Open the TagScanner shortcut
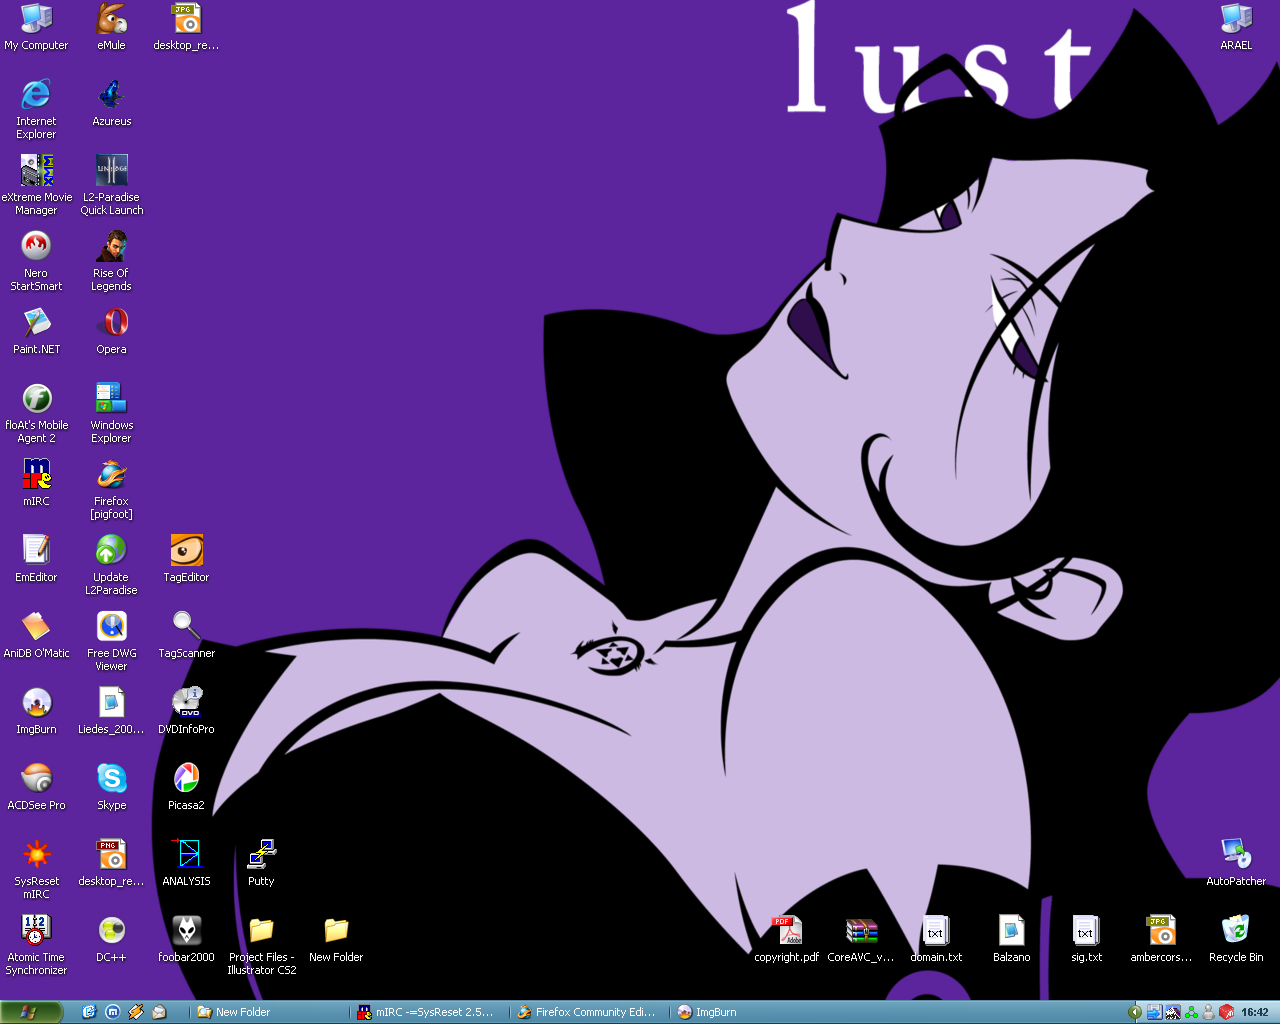1280x1024 pixels. (186, 635)
